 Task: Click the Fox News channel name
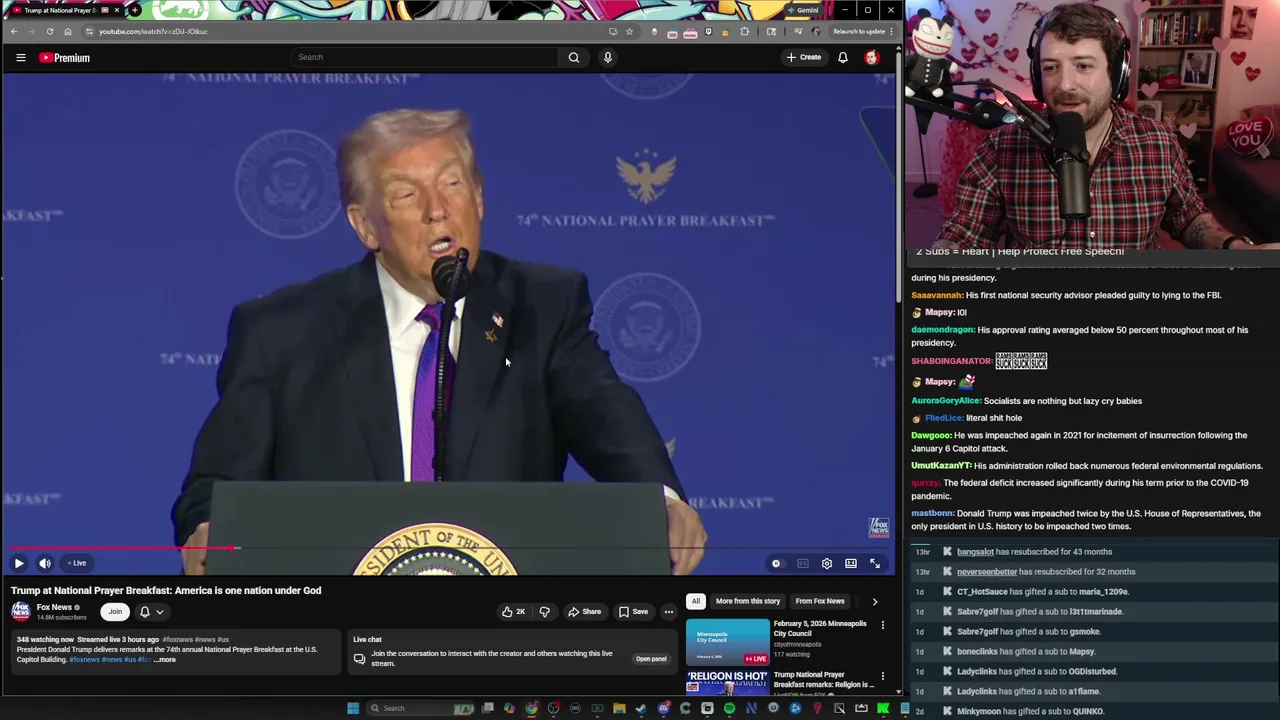tap(54, 607)
